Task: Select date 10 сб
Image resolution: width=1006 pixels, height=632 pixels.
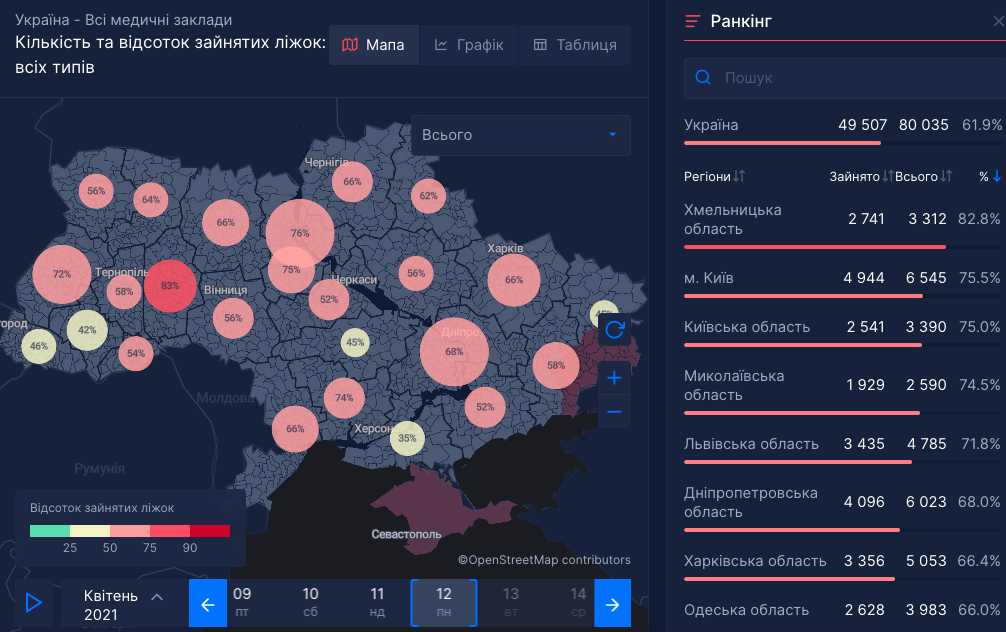Action: pos(311,602)
